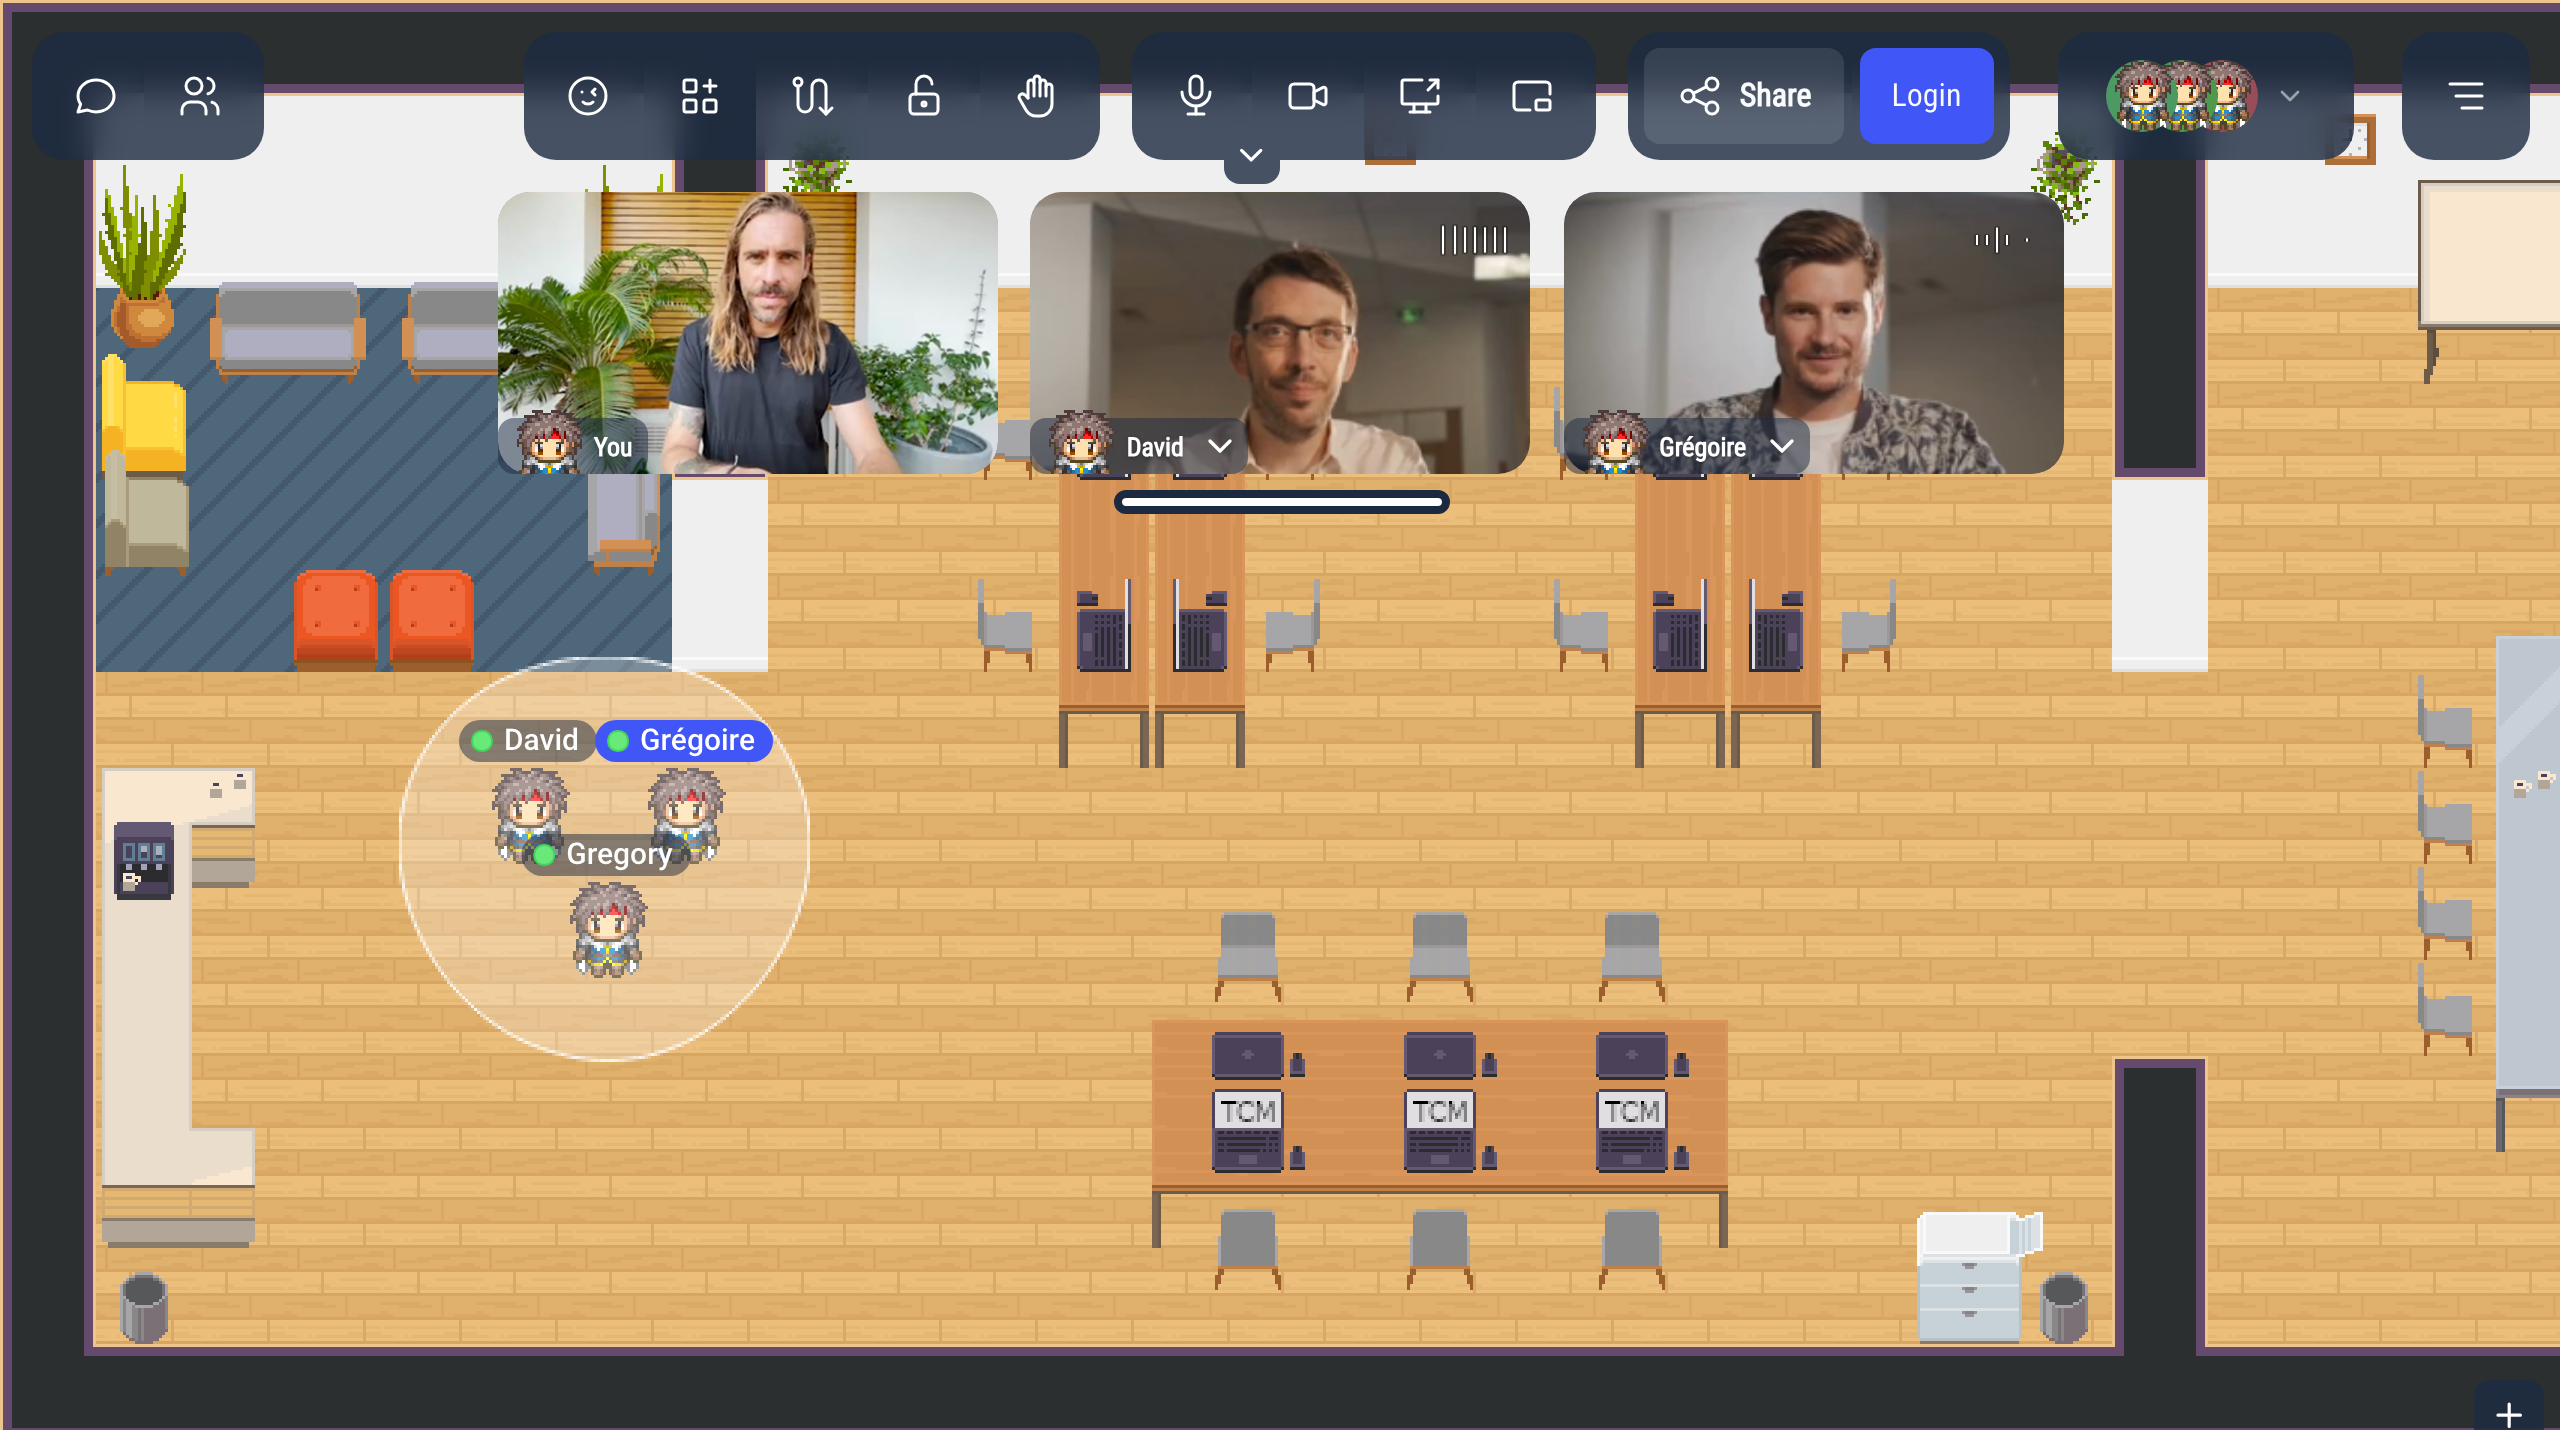Click the You avatar badge on video
Image resolution: width=2560 pixels, height=1430 pixels.
tap(549, 442)
